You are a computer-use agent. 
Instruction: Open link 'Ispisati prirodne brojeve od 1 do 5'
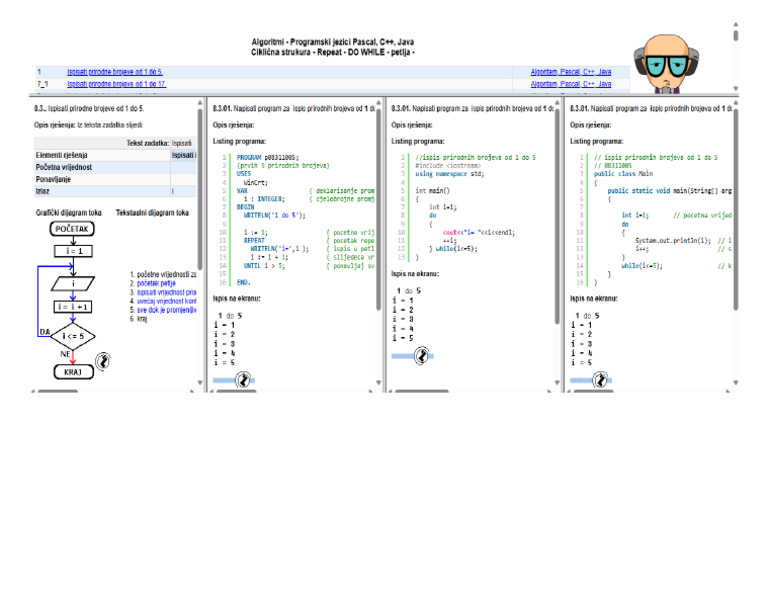pyautogui.click(x=115, y=72)
